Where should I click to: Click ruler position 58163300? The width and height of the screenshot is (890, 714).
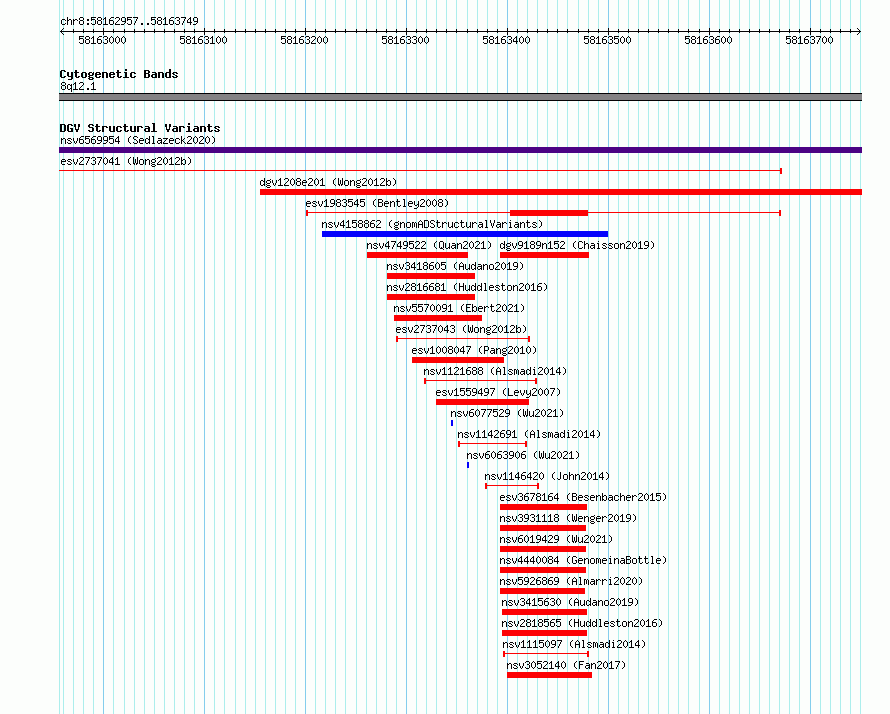point(405,40)
